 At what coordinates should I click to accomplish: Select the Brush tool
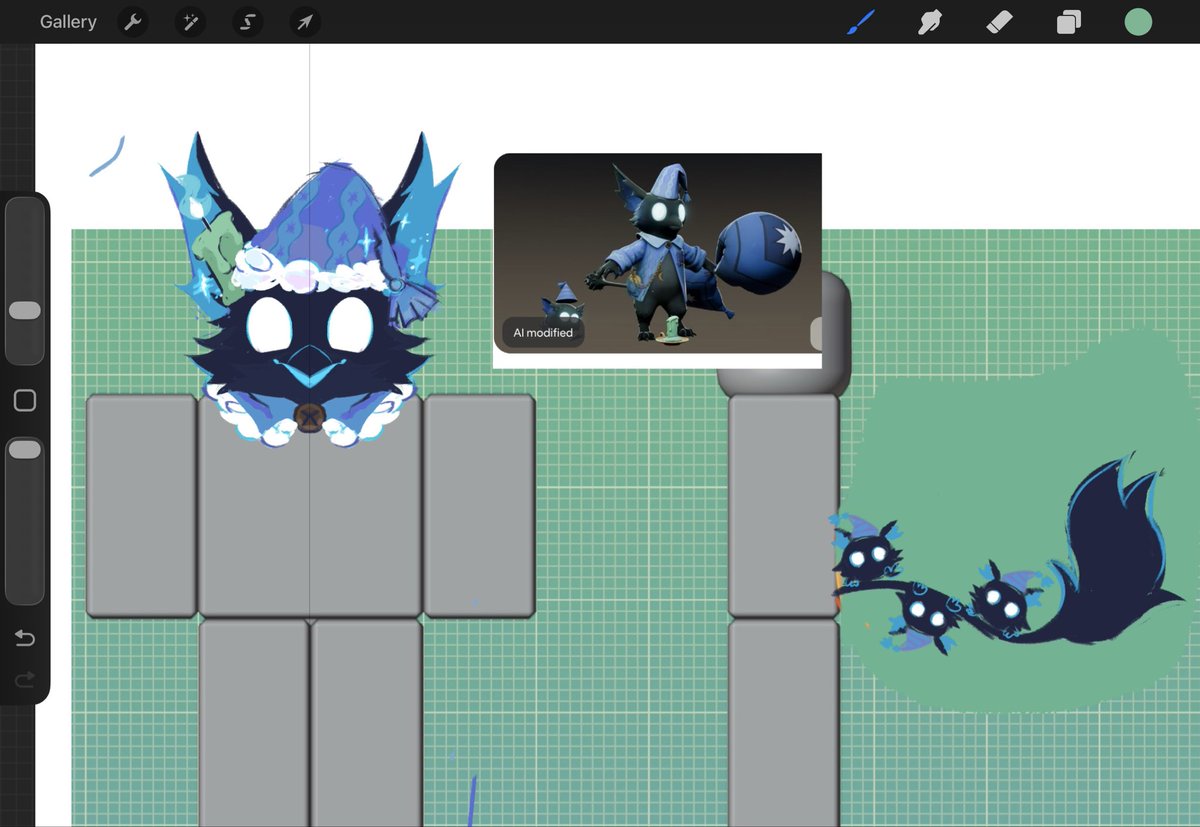[861, 22]
